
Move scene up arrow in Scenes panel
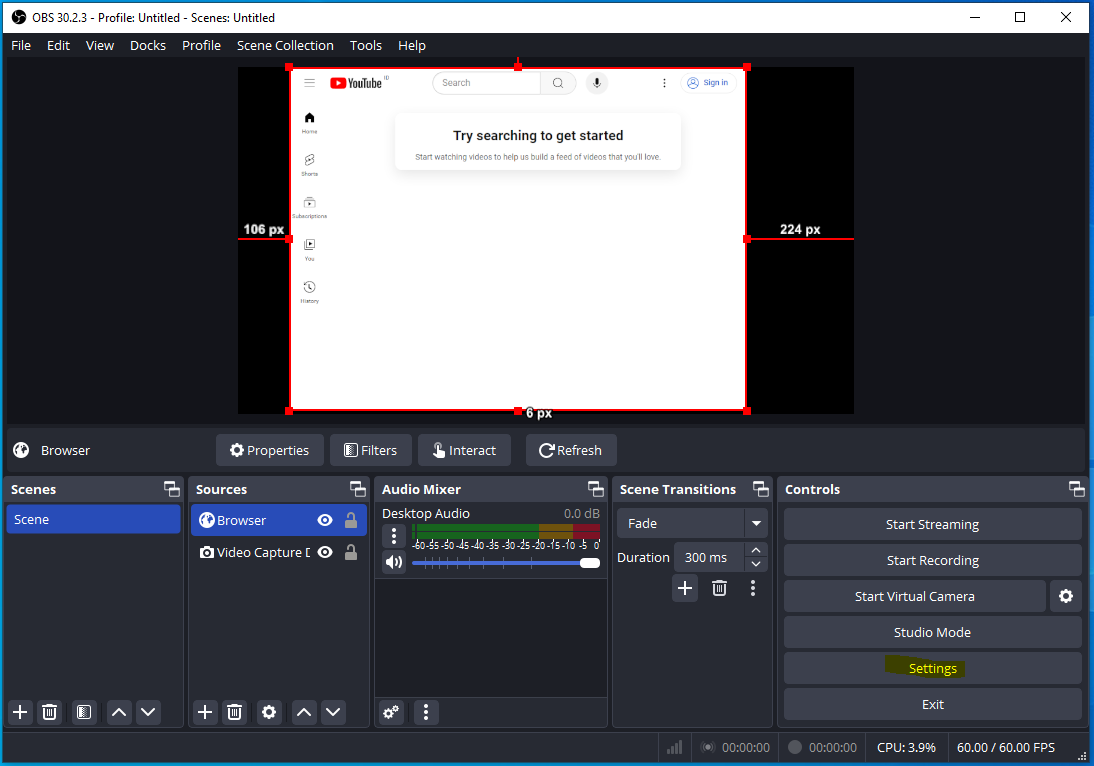(119, 712)
